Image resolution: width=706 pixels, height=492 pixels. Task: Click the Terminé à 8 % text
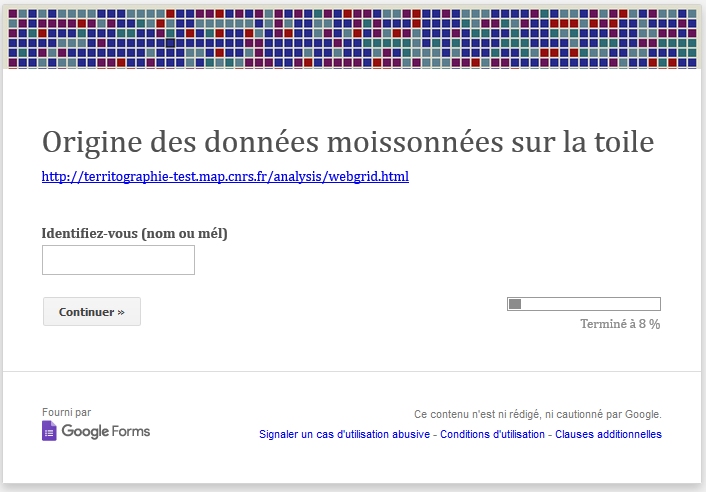point(620,324)
